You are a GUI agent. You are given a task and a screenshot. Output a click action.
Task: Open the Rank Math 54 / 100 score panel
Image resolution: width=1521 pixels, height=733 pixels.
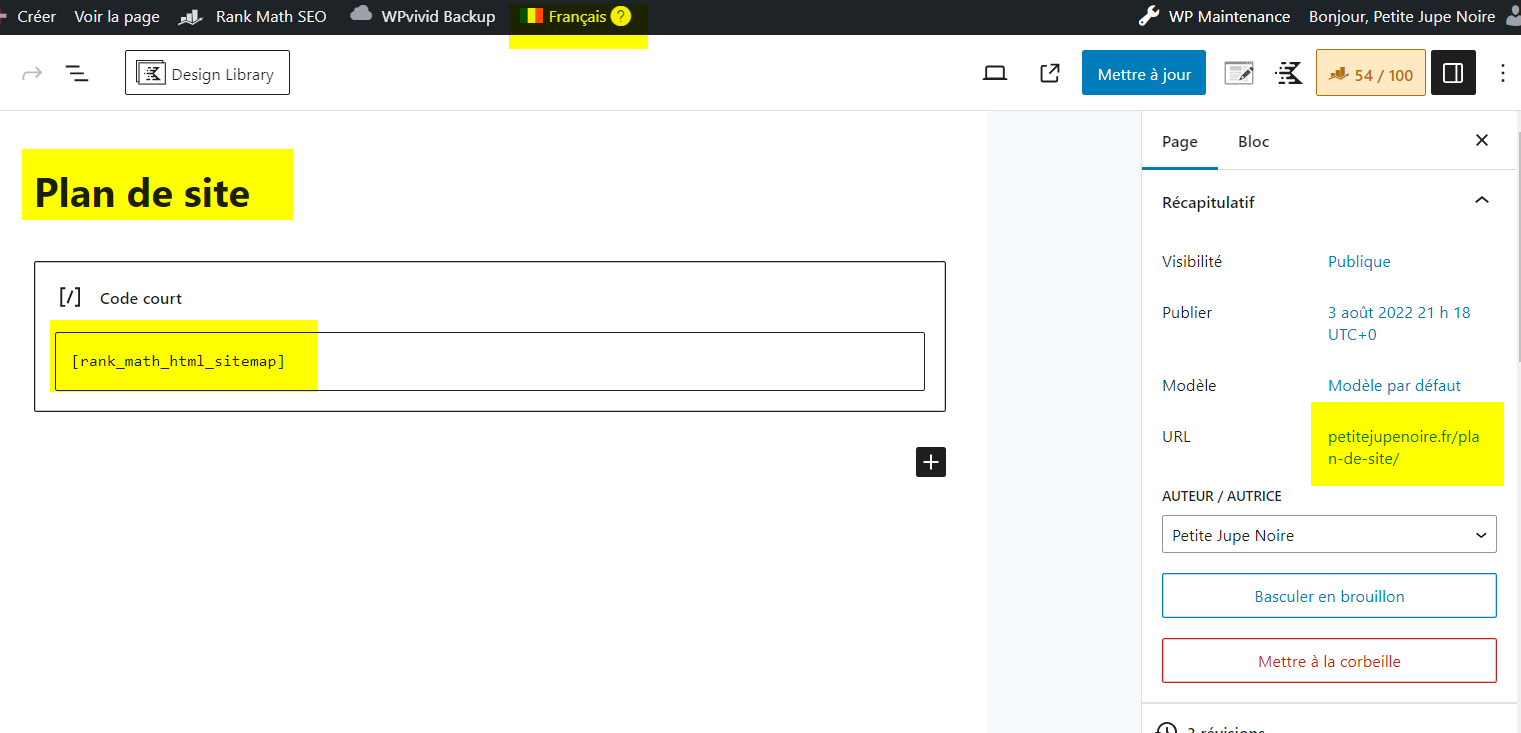pyautogui.click(x=1371, y=74)
